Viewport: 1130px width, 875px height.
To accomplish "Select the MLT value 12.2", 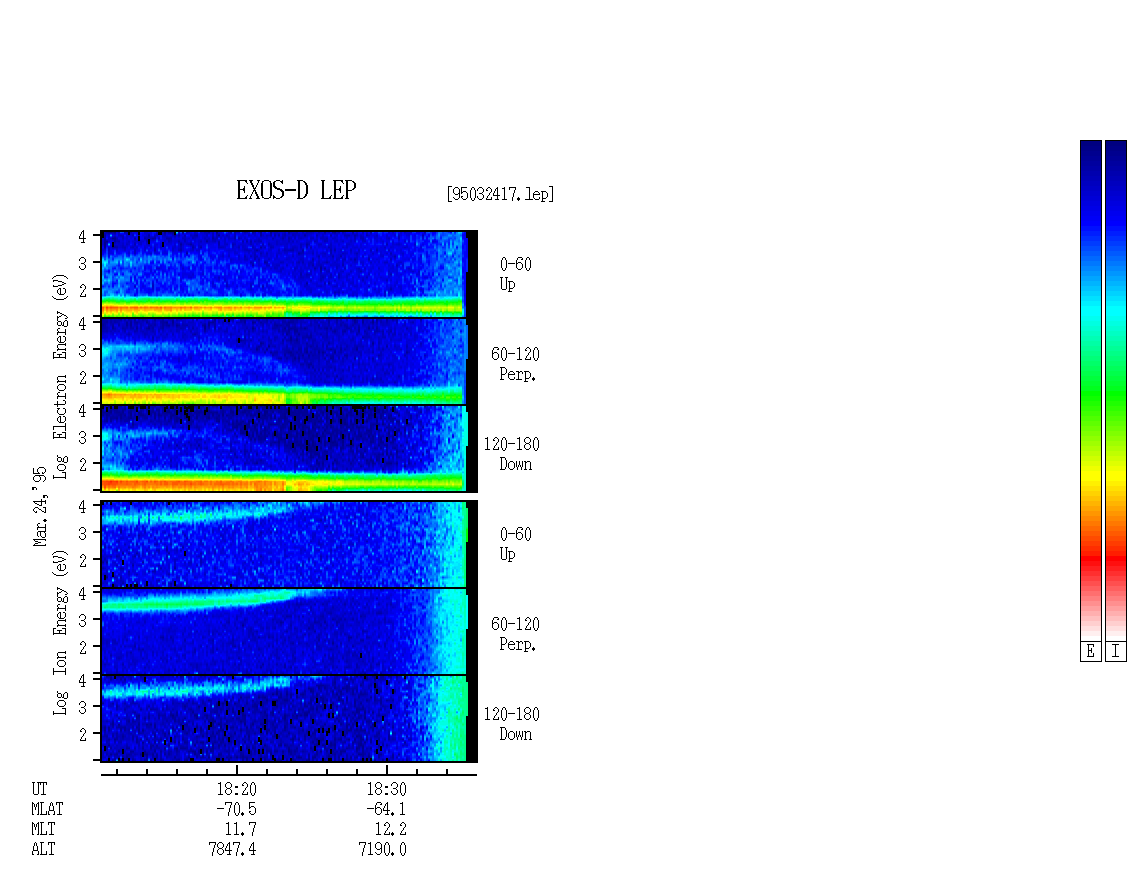I will [390, 830].
